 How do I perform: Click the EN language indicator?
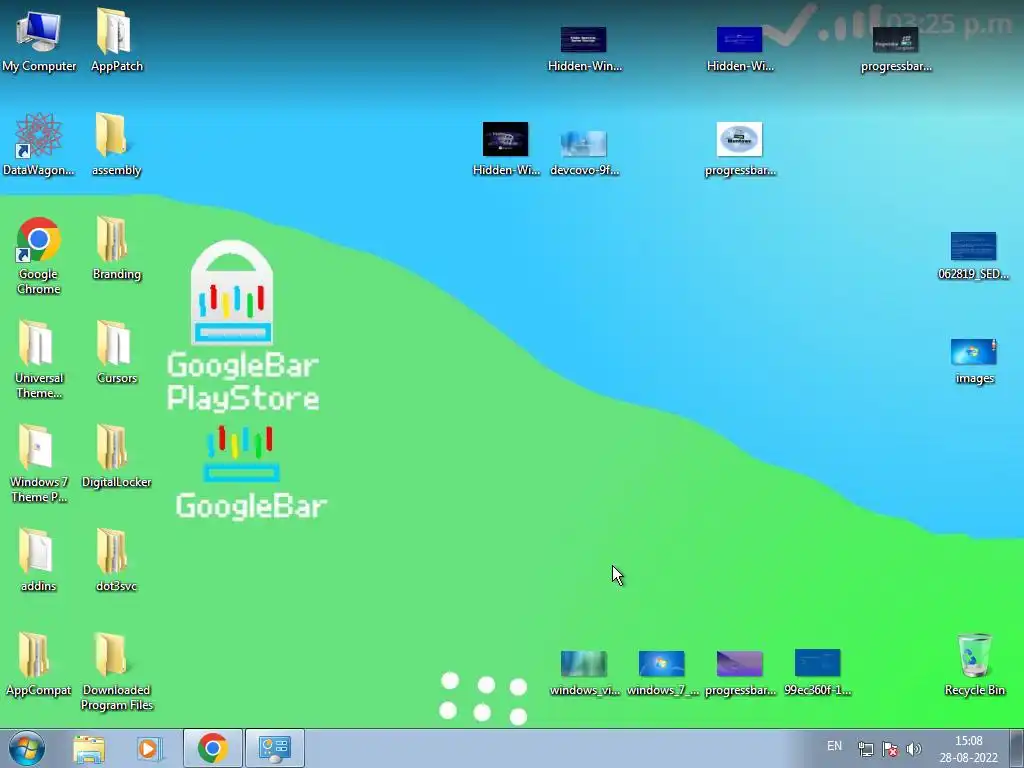pos(834,746)
